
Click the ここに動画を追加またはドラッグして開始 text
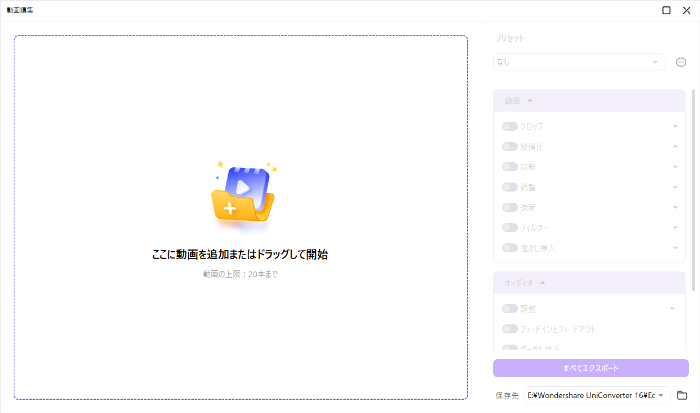(240, 254)
